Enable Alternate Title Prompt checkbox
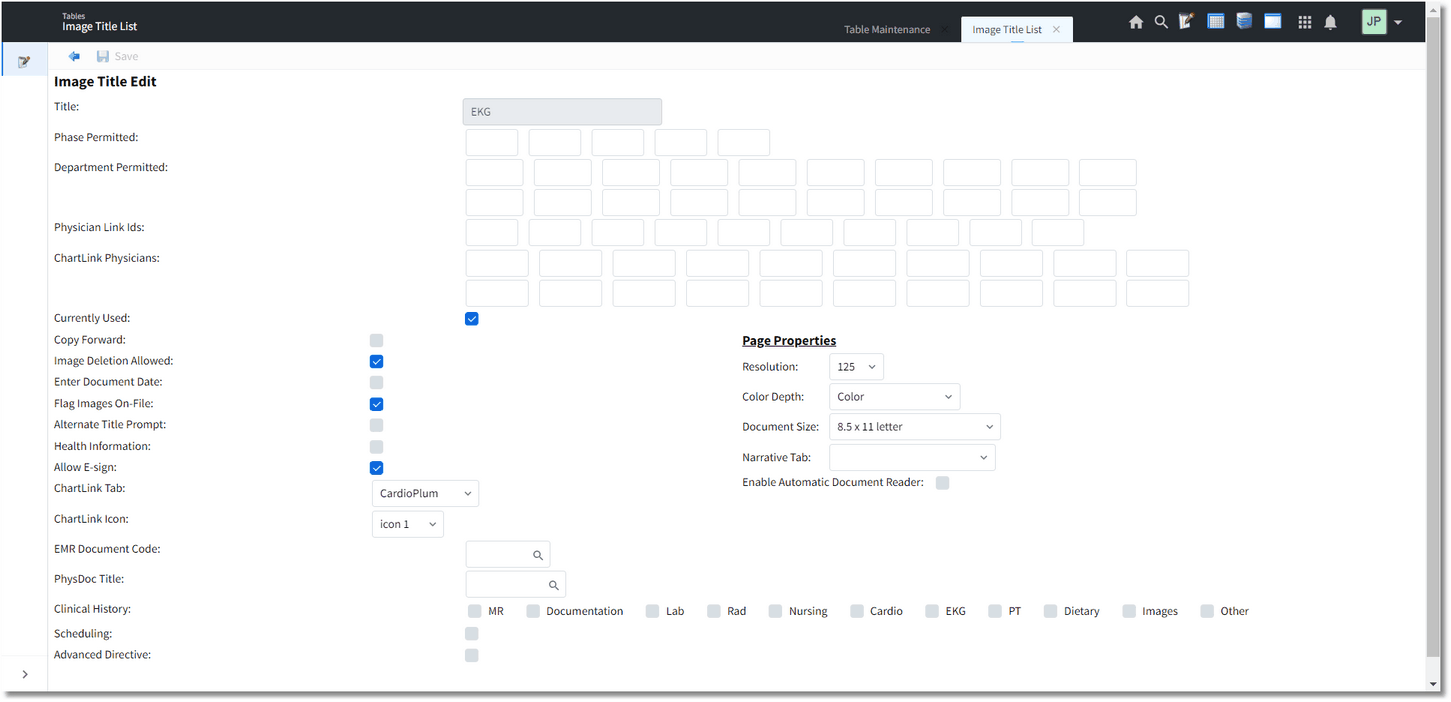Image resolution: width=1451 pixels, height=702 pixels. 377,426
